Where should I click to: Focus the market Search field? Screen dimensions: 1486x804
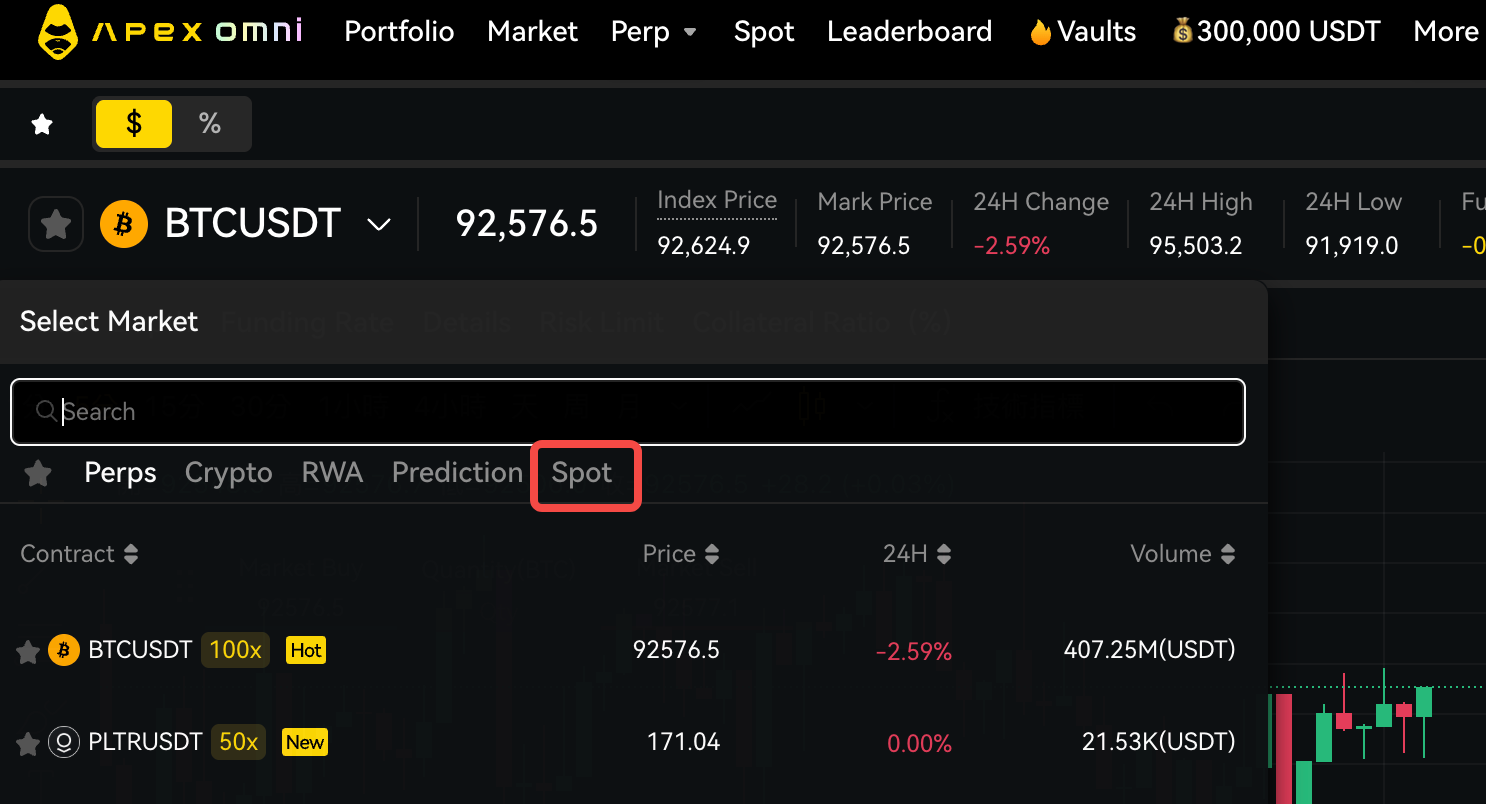pos(640,411)
